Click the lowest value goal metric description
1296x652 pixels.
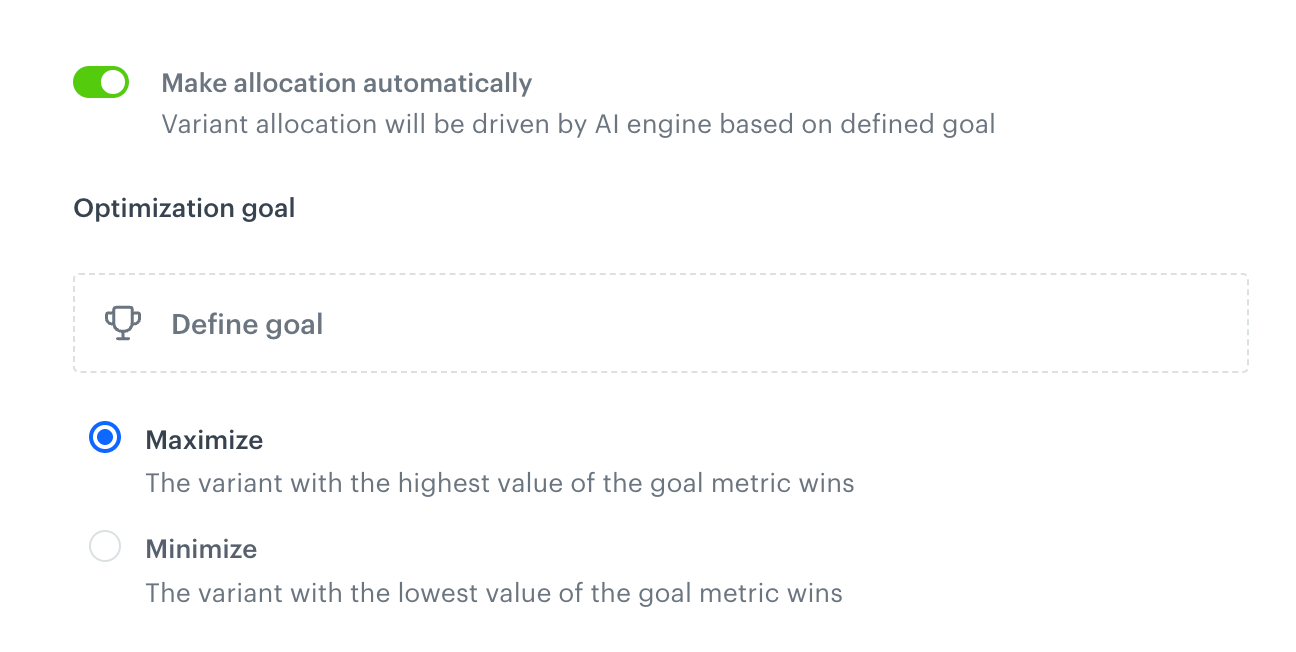point(495,592)
